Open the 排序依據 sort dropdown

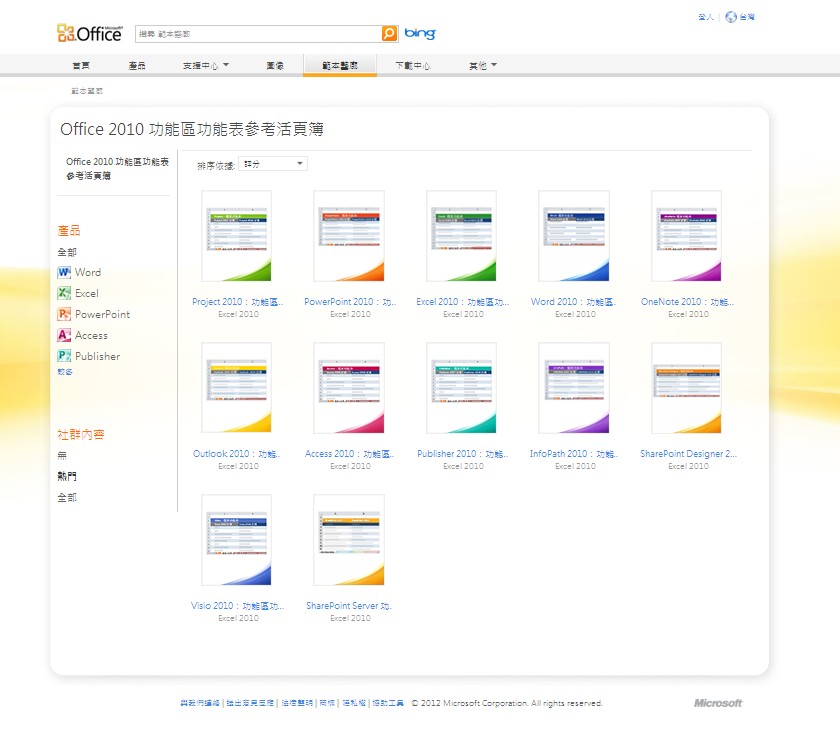coord(273,164)
